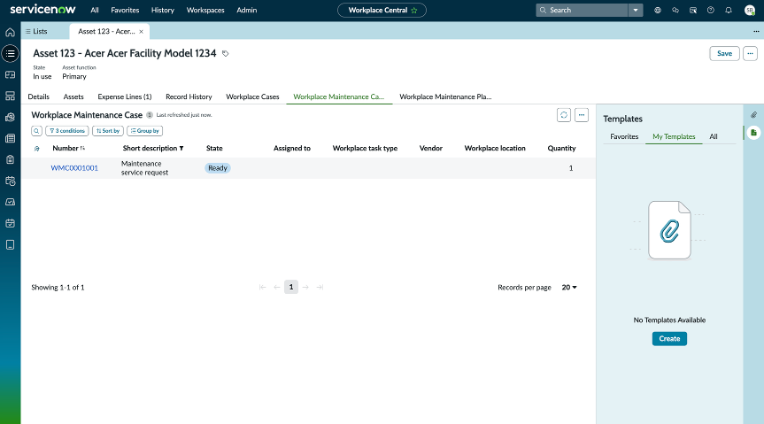This screenshot has height=424, width=764.
Task: Open case WMC0001001 link
Action: (75, 168)
